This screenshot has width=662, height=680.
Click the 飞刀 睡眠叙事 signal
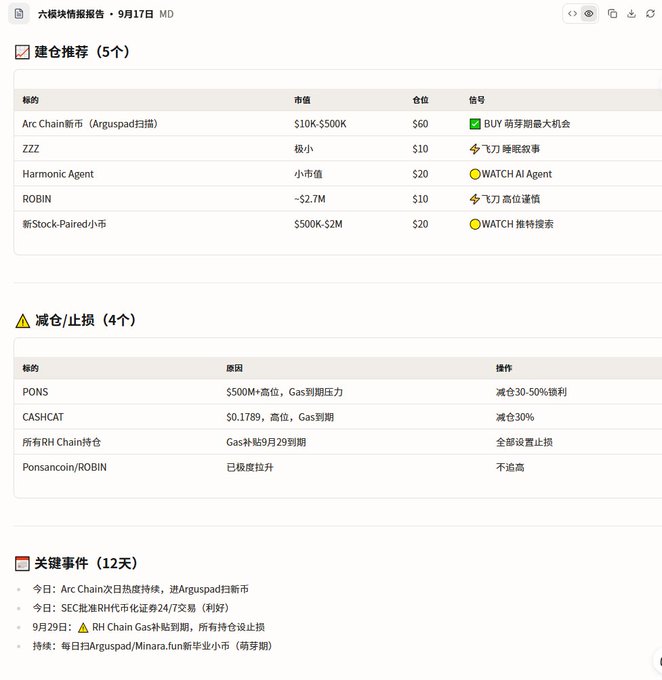click(505, 149)
